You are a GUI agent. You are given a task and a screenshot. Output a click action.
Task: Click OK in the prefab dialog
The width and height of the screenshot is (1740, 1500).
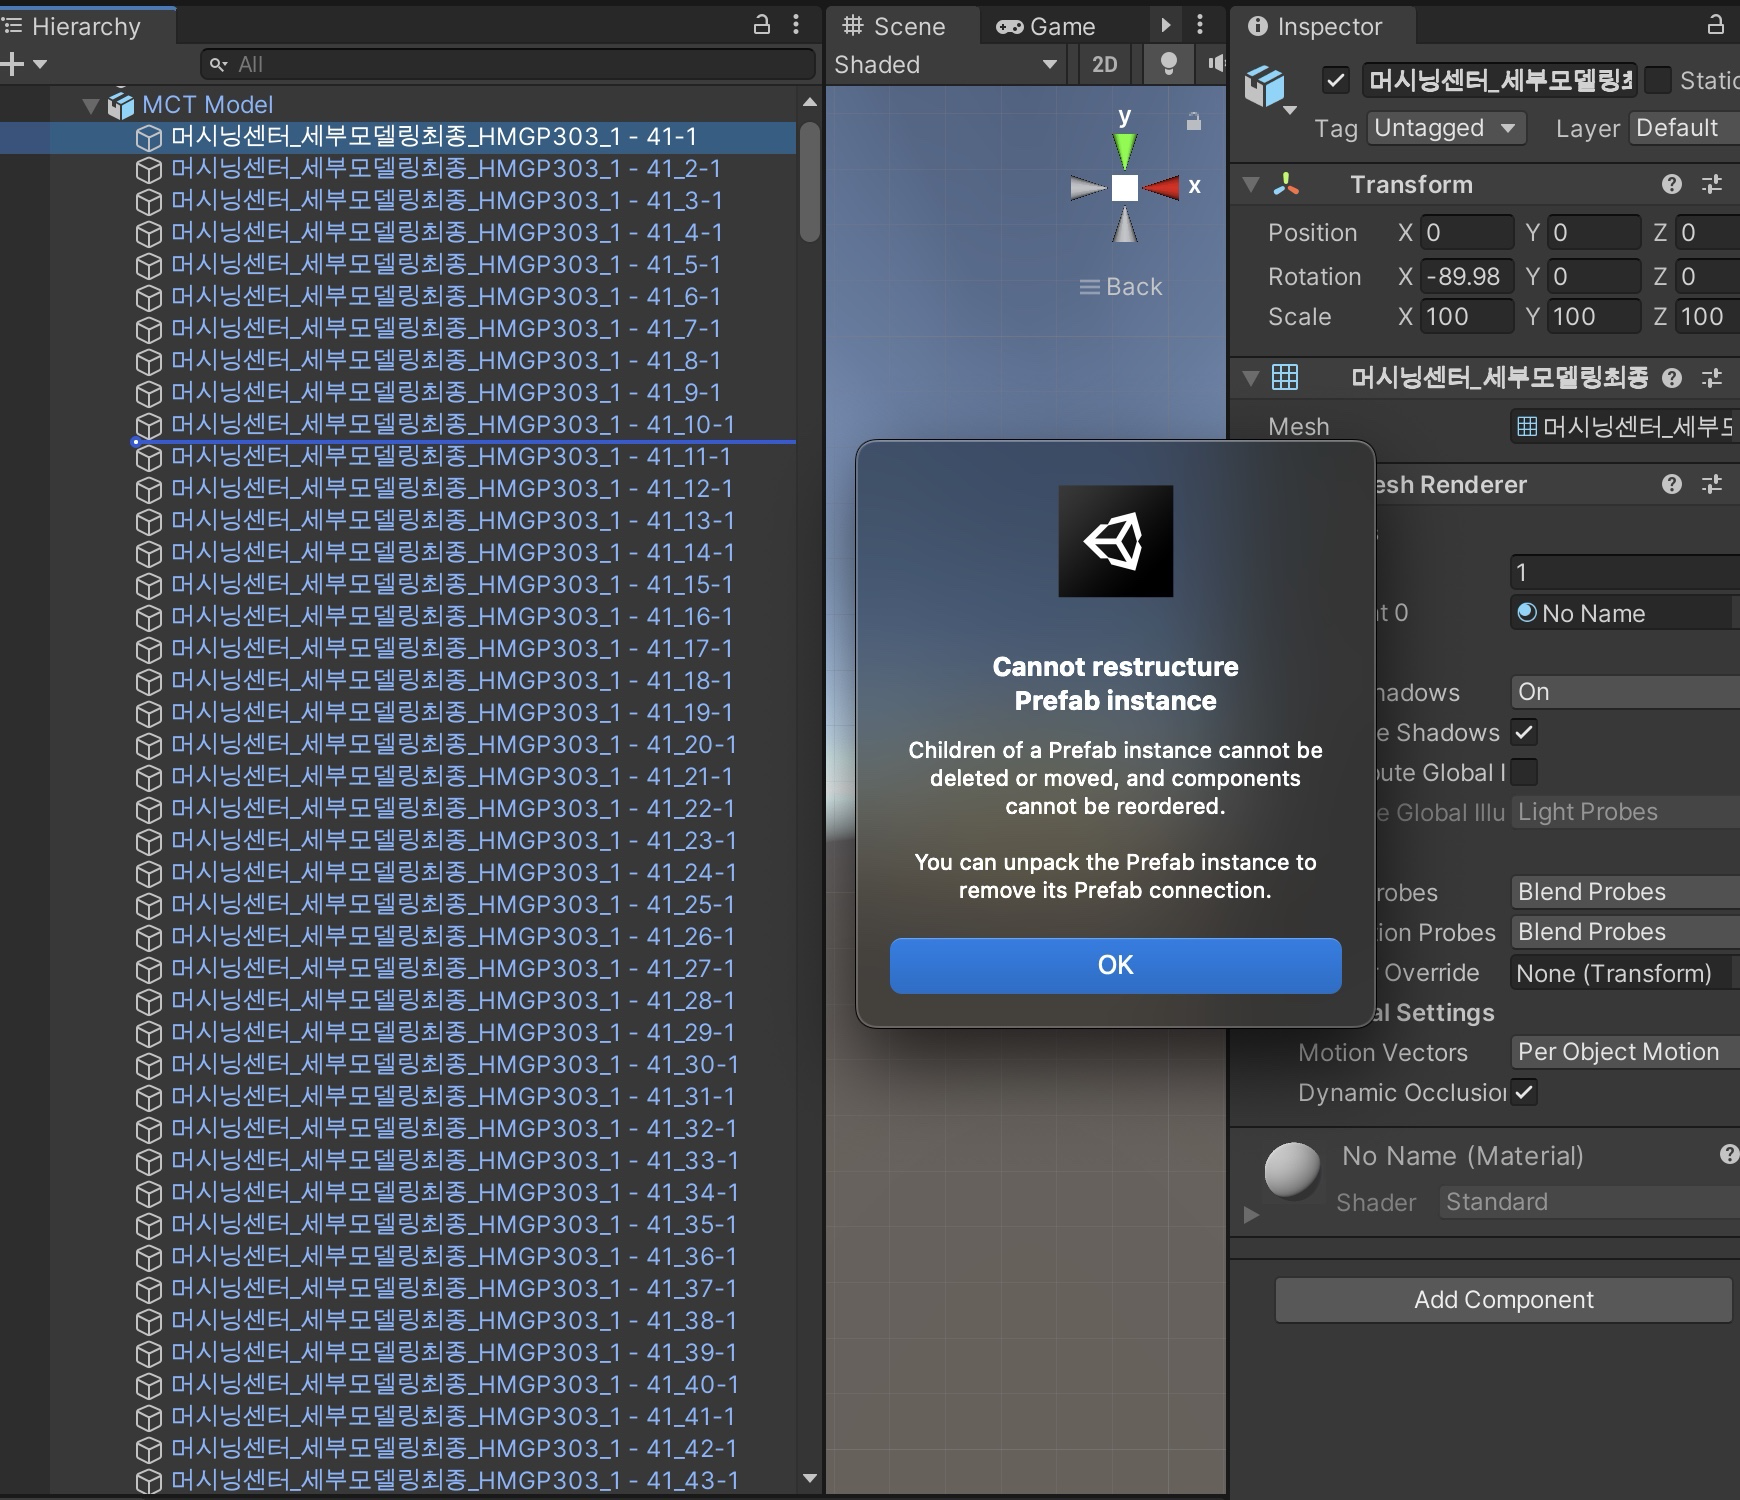(x=1115, y=965)
